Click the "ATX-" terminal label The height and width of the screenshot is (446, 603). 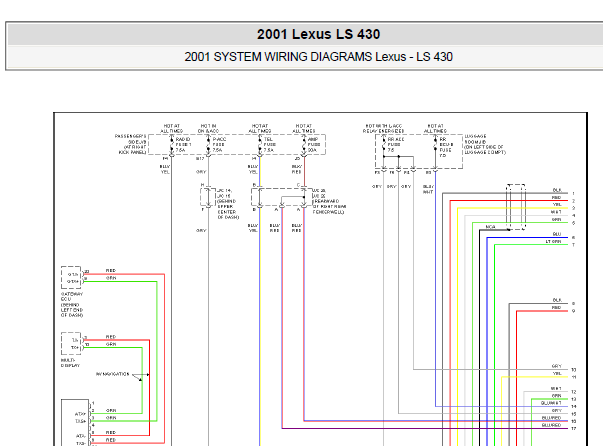point(81,436)
